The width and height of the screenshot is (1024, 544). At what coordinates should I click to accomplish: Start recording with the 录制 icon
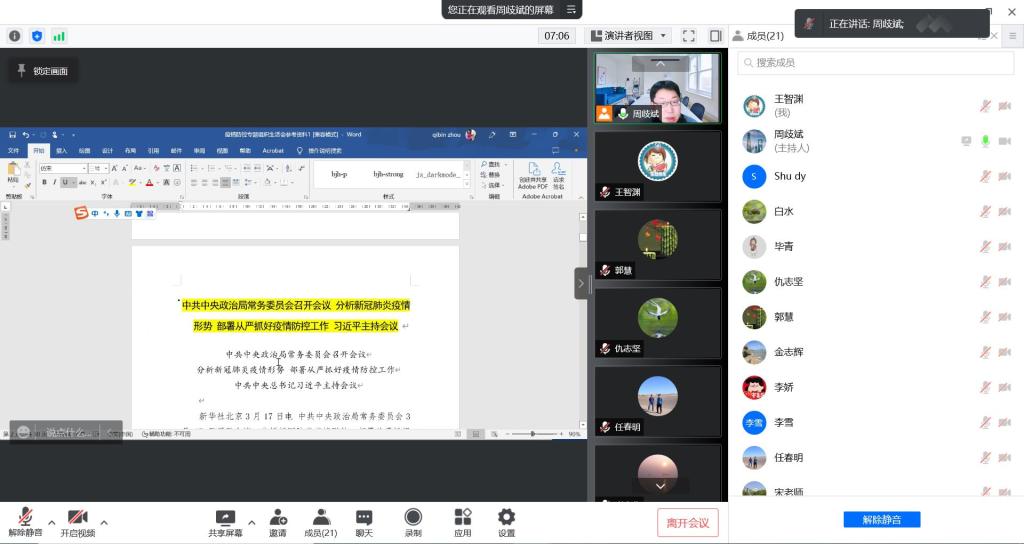[x=413, y=523]
